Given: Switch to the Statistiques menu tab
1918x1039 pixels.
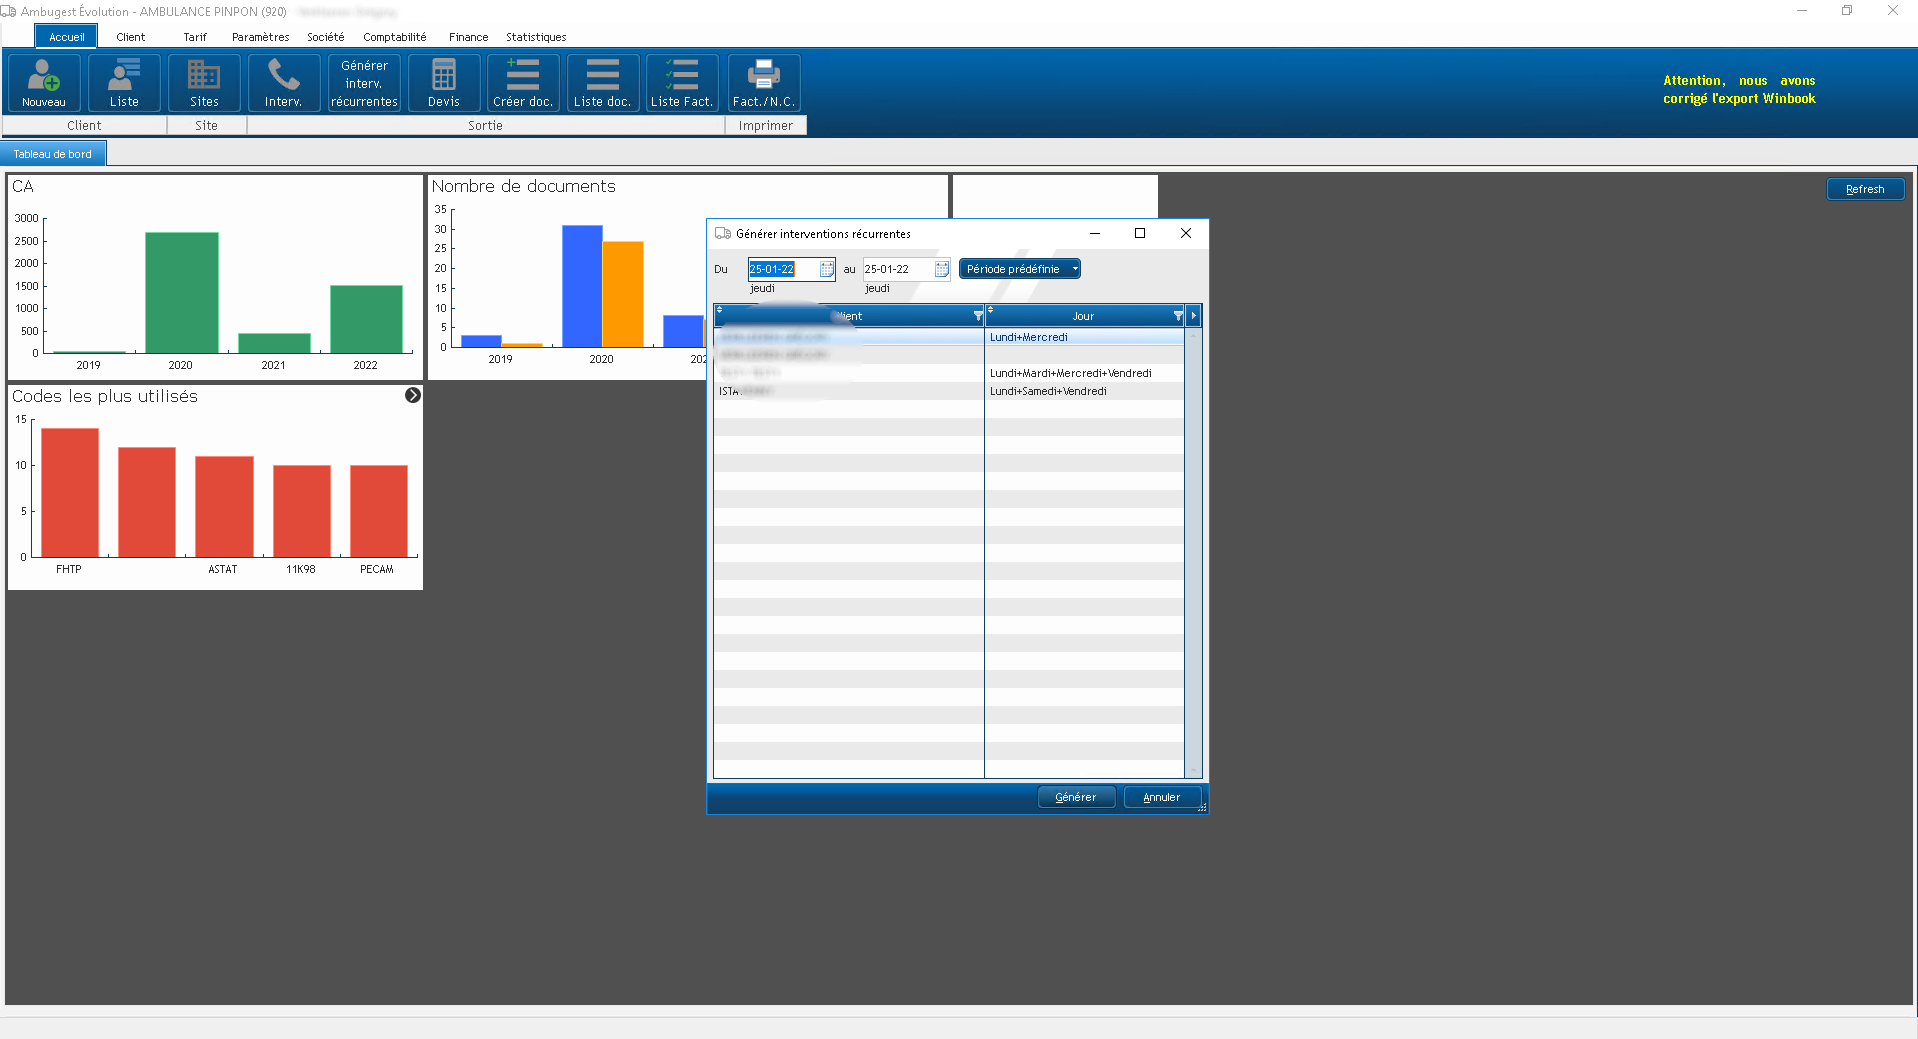Looking at the screenshot, I should [535, 37].
